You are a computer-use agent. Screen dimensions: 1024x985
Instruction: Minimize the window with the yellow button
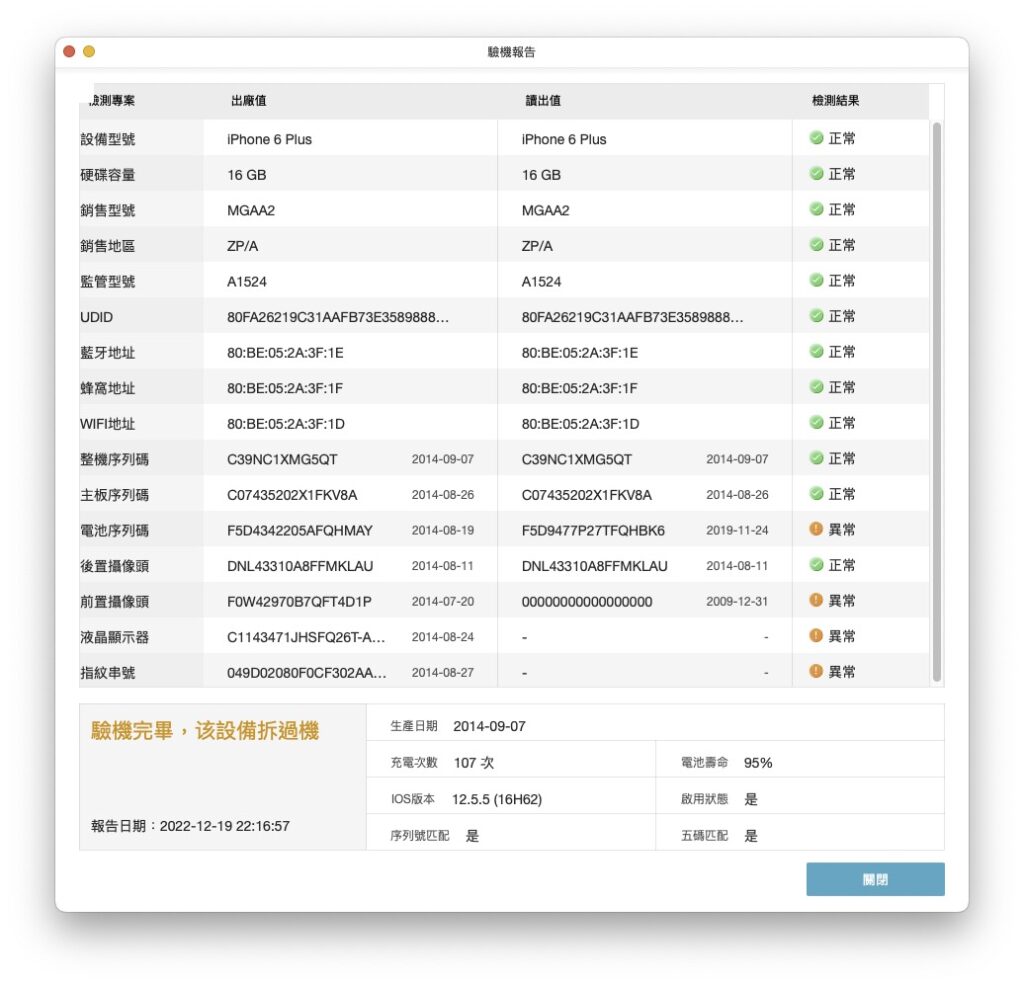(89, 52)
